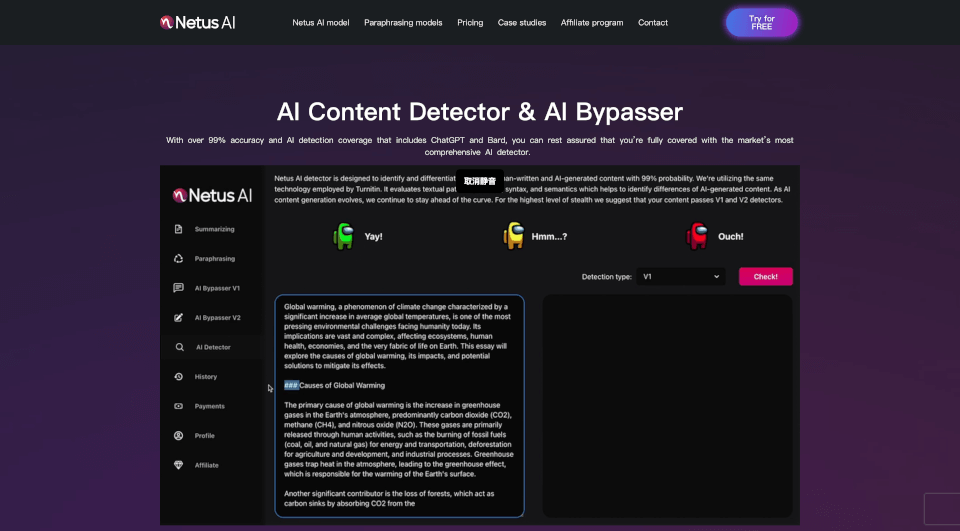Click the red crewmate Ouch! icon
960x531 pixels.
click(x=697, y=236)
